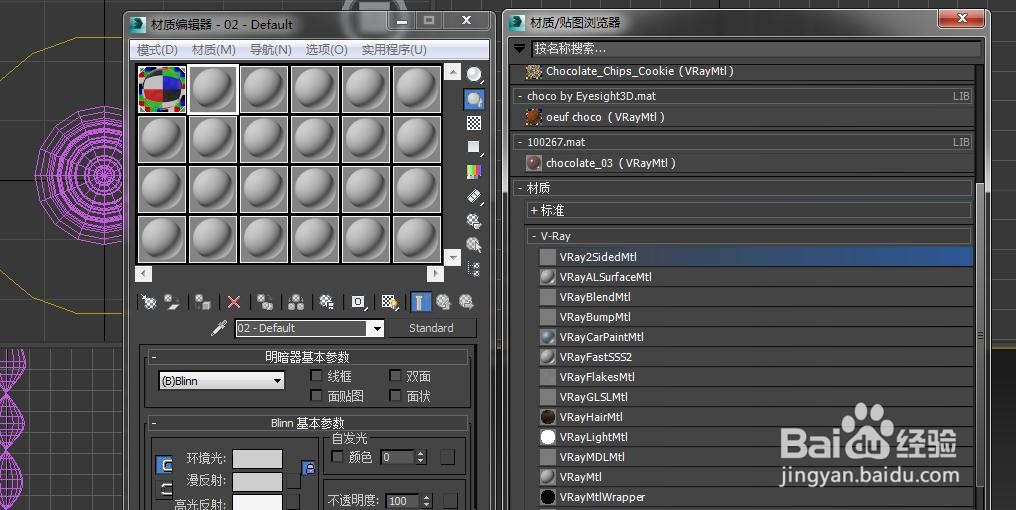The image size is (1016, 510).
Task: Toggle checkered Background for sample slot
Action: click(x=474, y=123)
